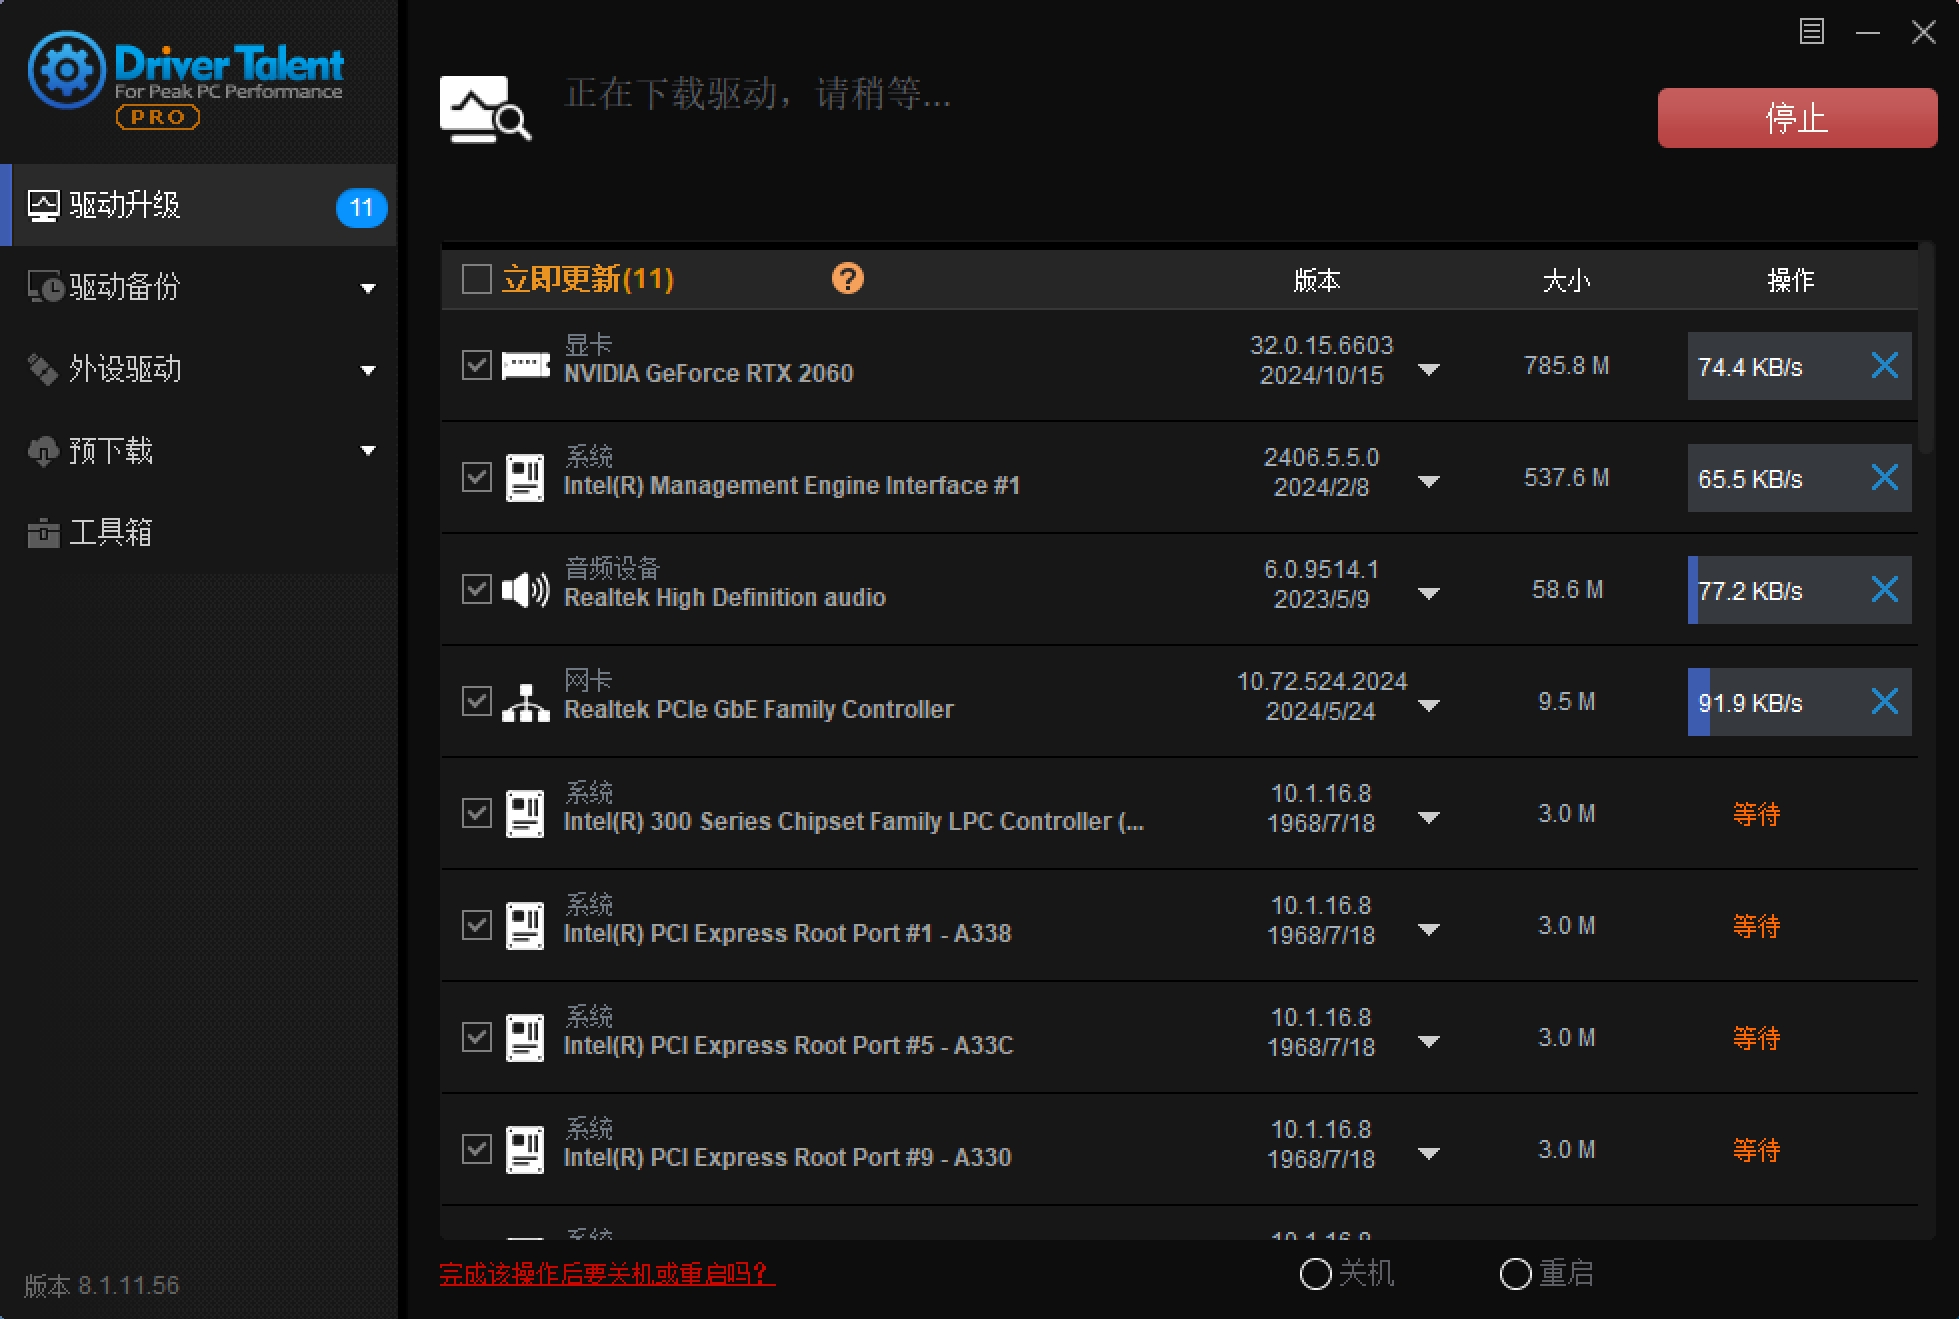The image size is (1959, 1319).
Task: Expand the 外设驱动 sidebar section
Action: [x=368, y=369]
